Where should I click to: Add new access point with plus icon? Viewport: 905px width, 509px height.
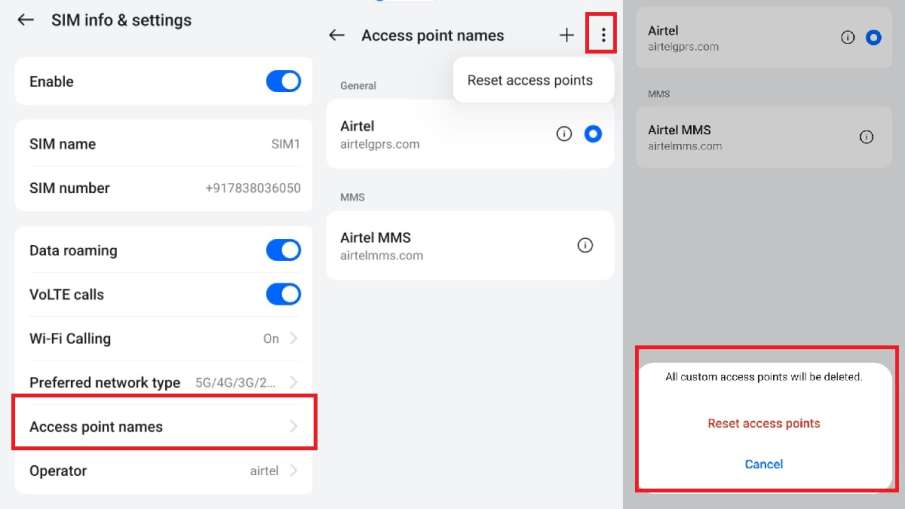click(567, 35)
